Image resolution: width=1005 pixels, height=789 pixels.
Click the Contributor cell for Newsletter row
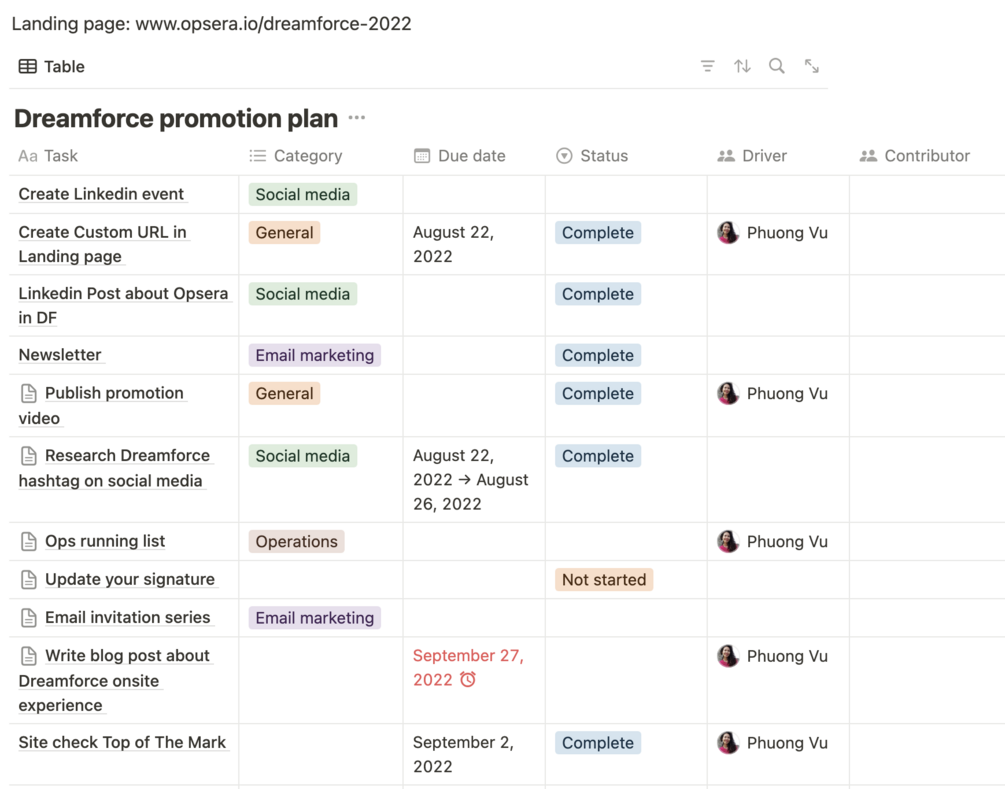(926, 355)
